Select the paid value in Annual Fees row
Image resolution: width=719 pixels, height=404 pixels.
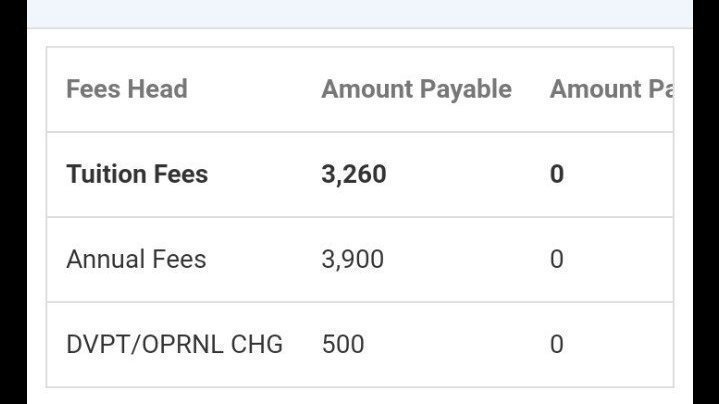coord(557,260)
